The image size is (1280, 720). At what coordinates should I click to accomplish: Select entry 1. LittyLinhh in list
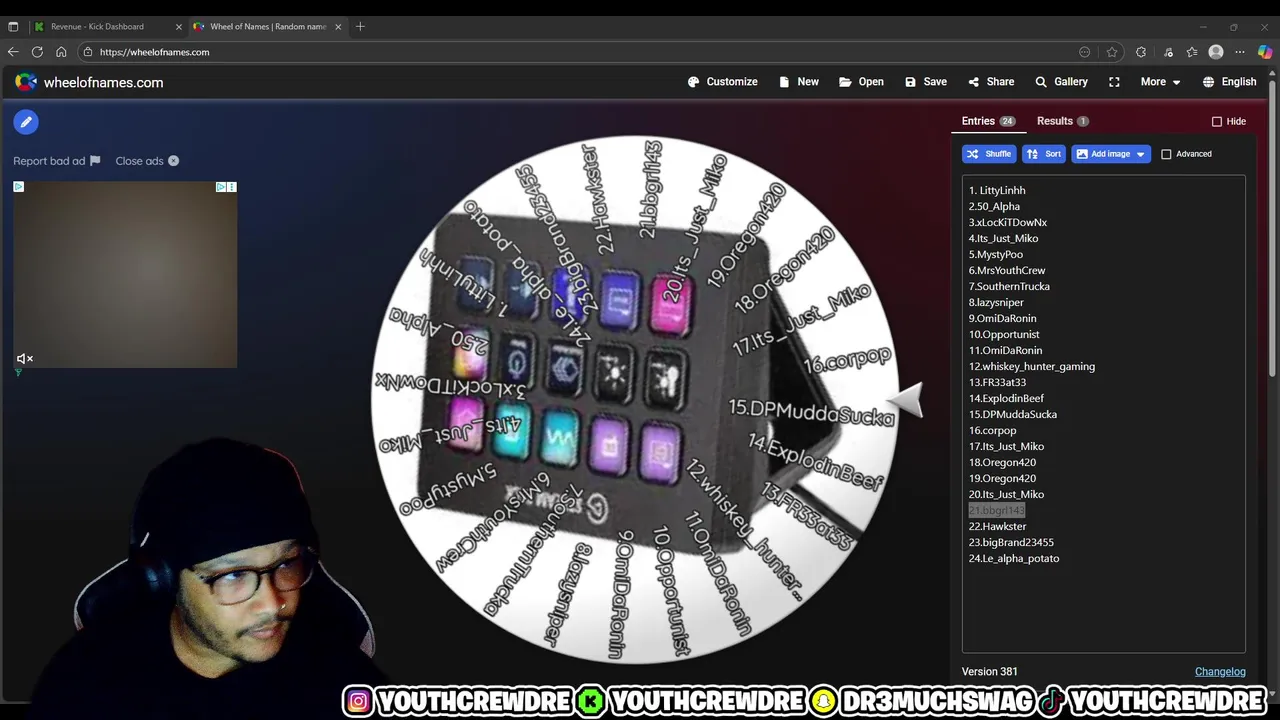(x=997, y=190)
